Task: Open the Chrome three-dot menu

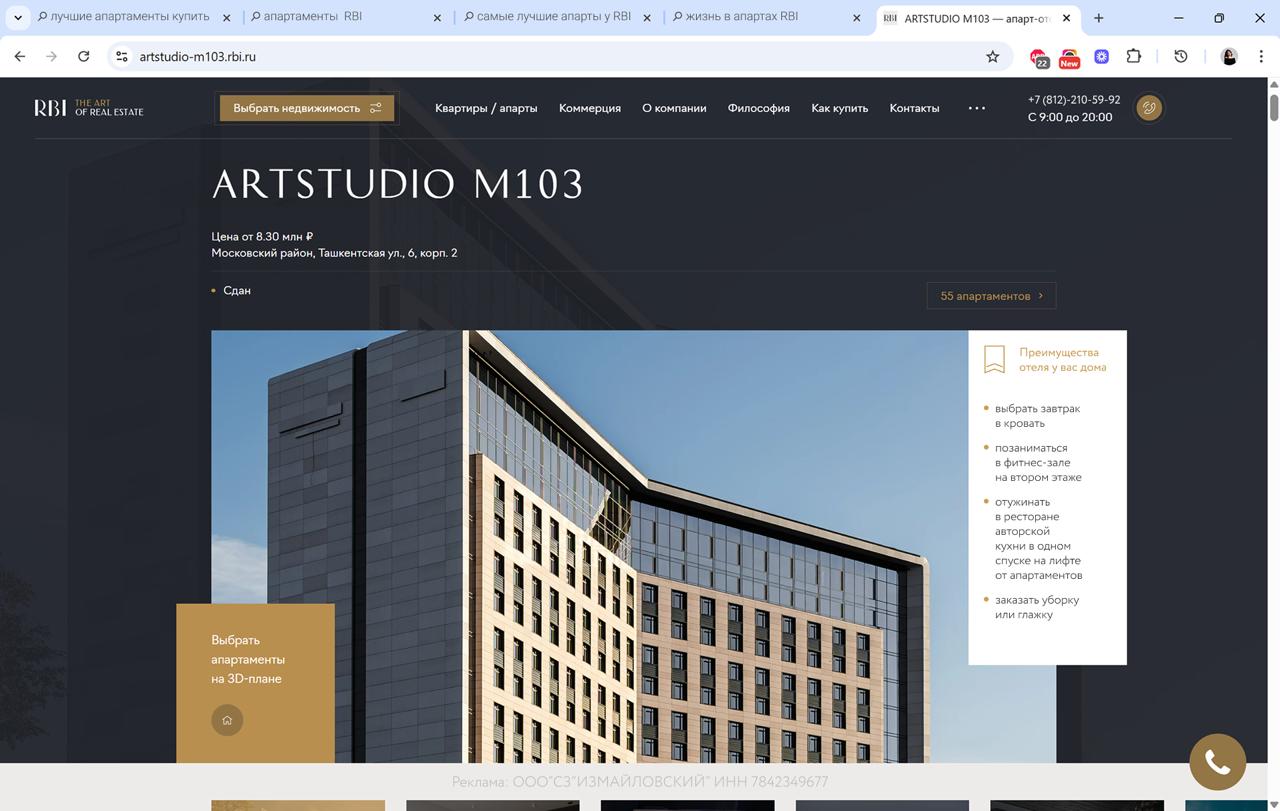Action: pyautogui.click(x=1261, y=57)
